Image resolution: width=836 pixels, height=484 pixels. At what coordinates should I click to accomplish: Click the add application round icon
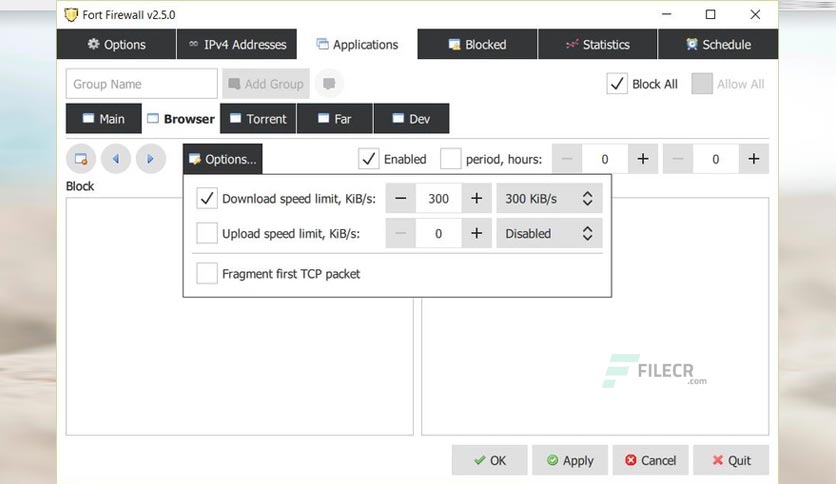coord(81,159)
